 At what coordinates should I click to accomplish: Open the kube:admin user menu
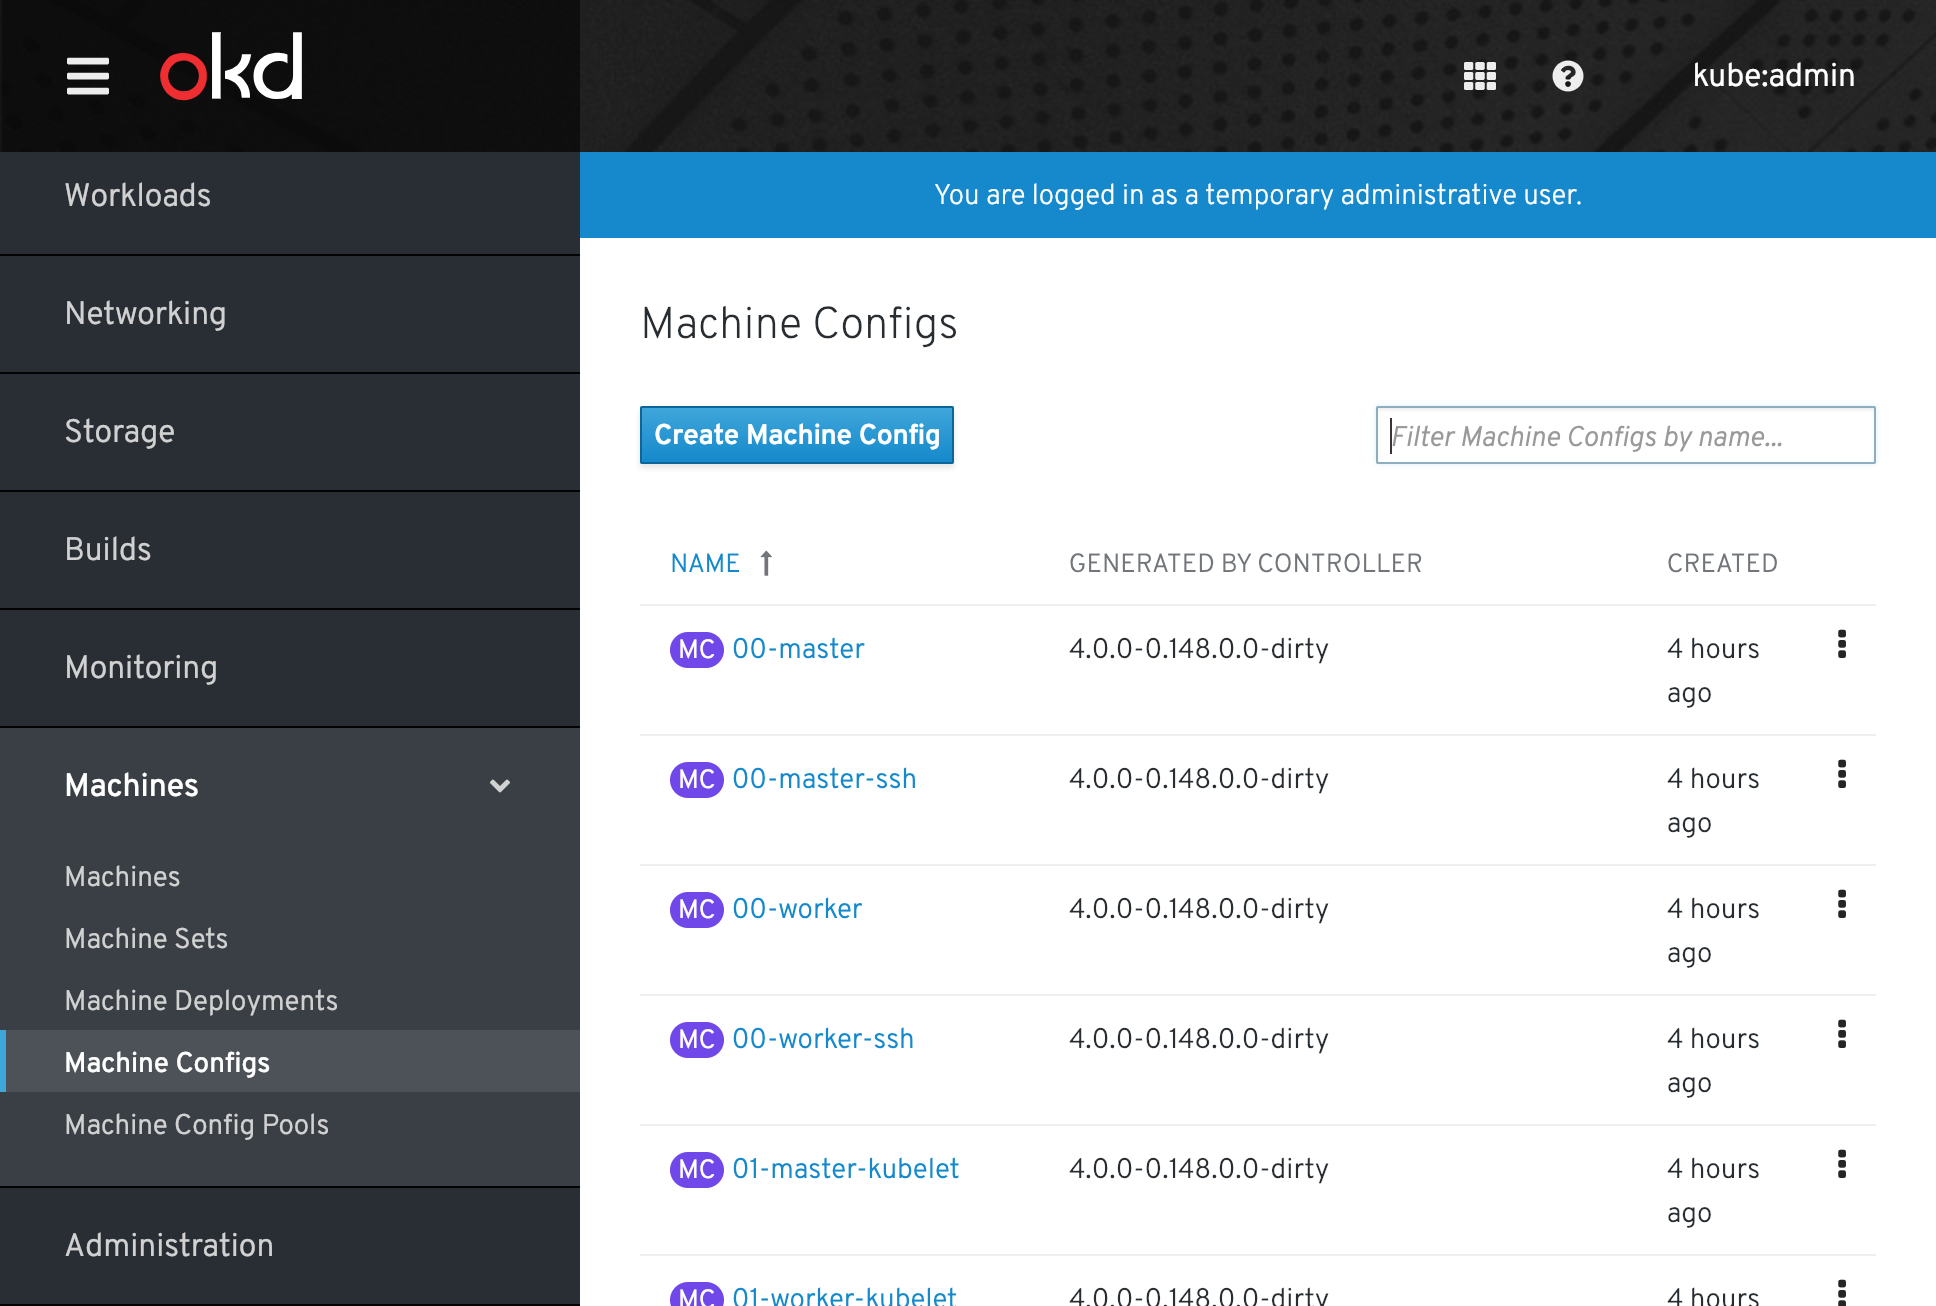pos(1773,76)
